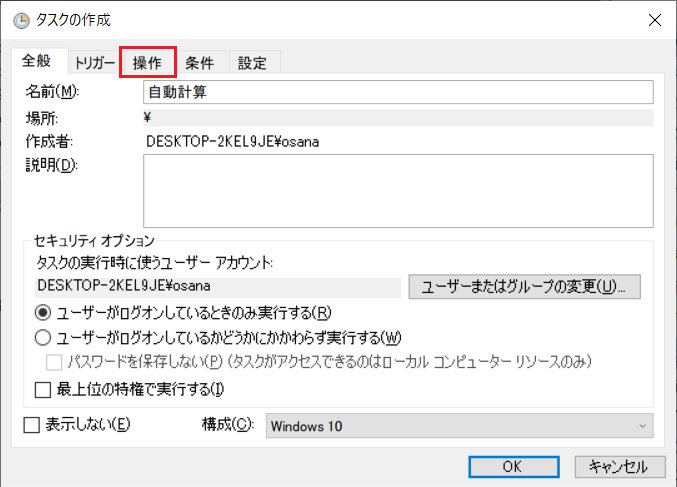Open the 構成 dropdown showing Windows 10
Image resolution: width=677 pixels, height=487 pixels.
click(459, 426)
